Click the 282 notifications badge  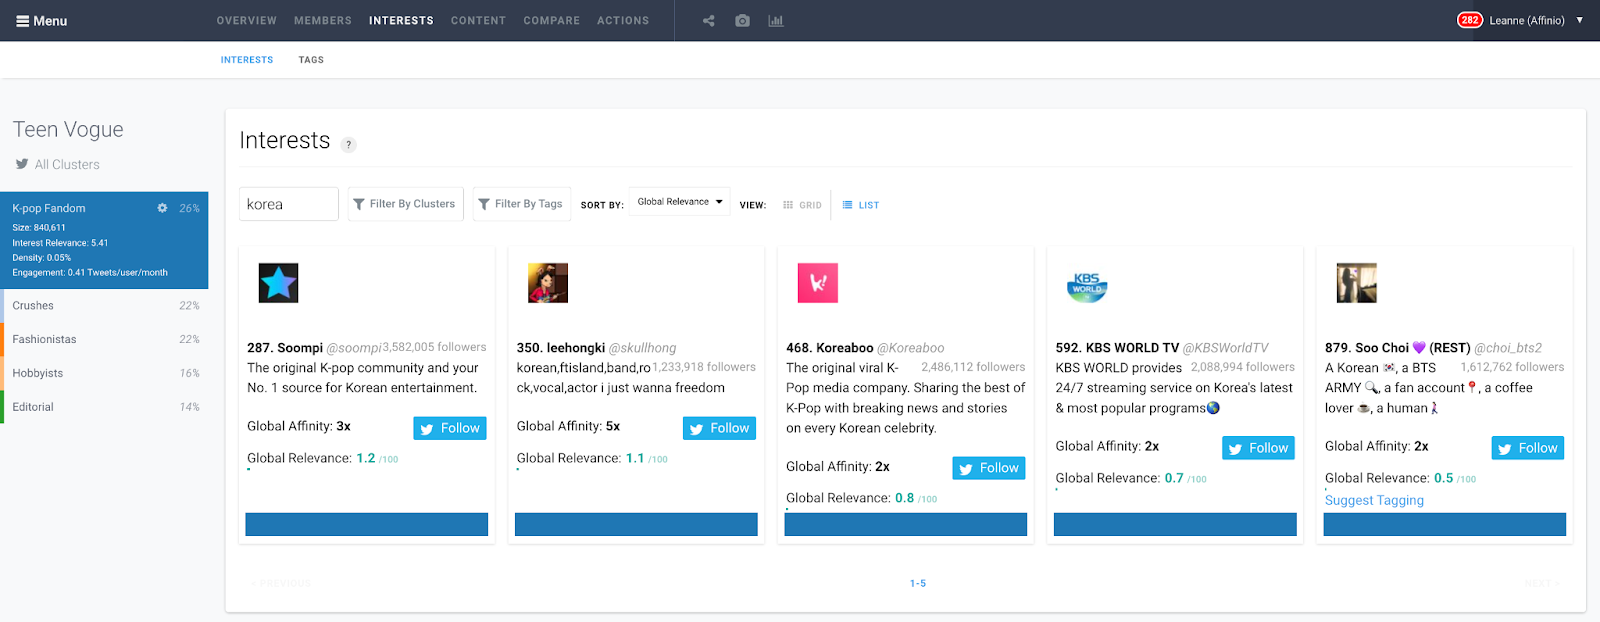click(x=1469, y=20)
